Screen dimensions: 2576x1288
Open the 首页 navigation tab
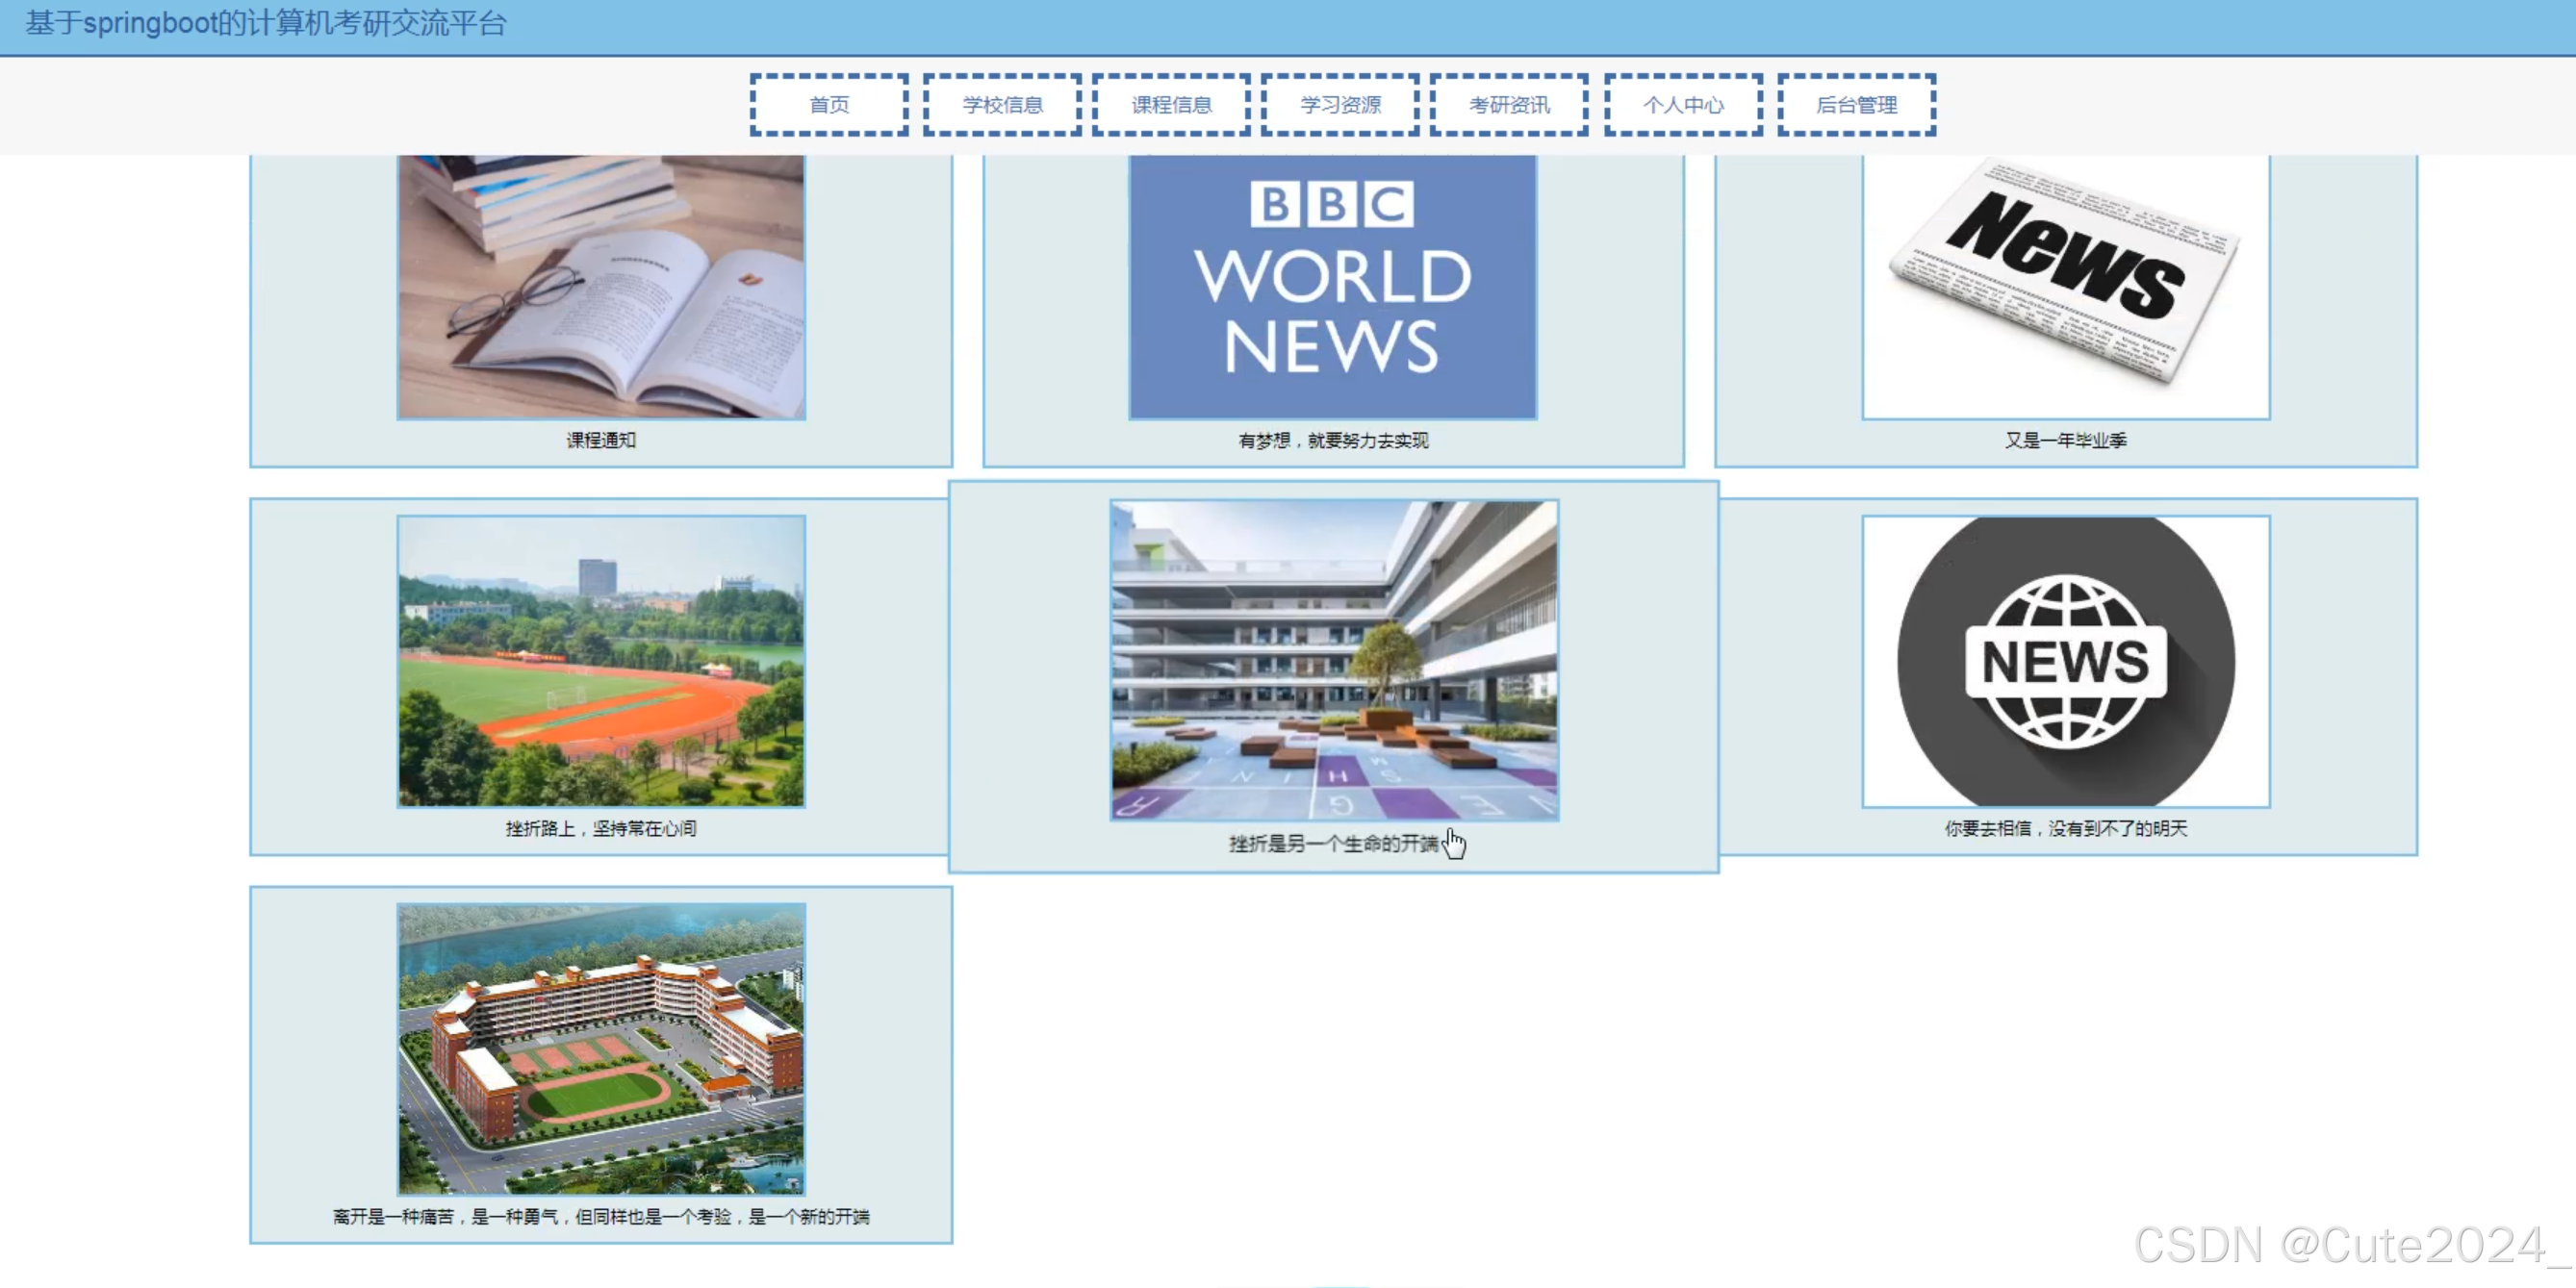(828, 105)
